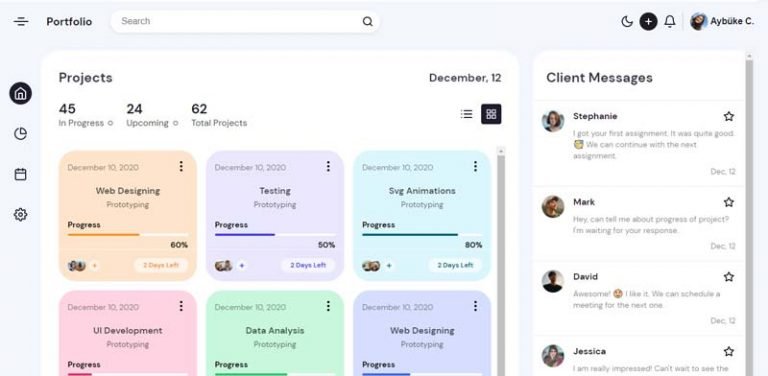Click the Portfolio title link

click(x=69, y=22)
